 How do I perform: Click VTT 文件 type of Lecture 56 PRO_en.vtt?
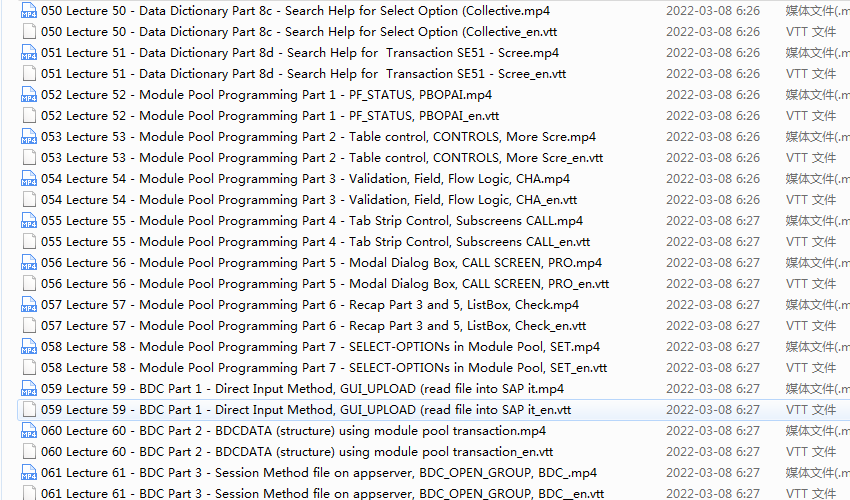click(x=811, y=284)
